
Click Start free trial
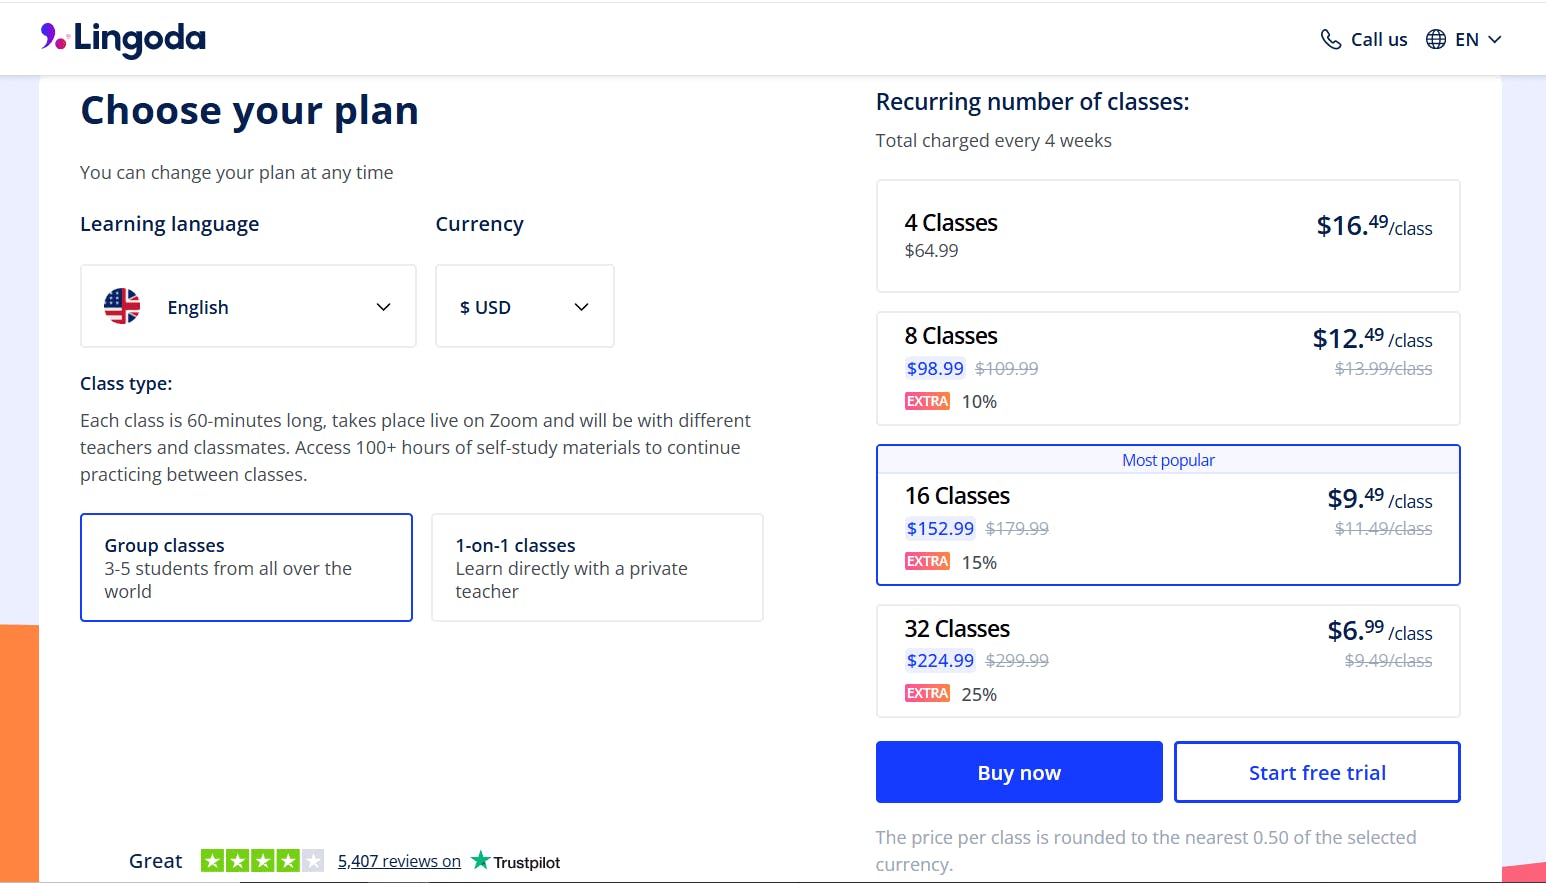click(1317, 771)
